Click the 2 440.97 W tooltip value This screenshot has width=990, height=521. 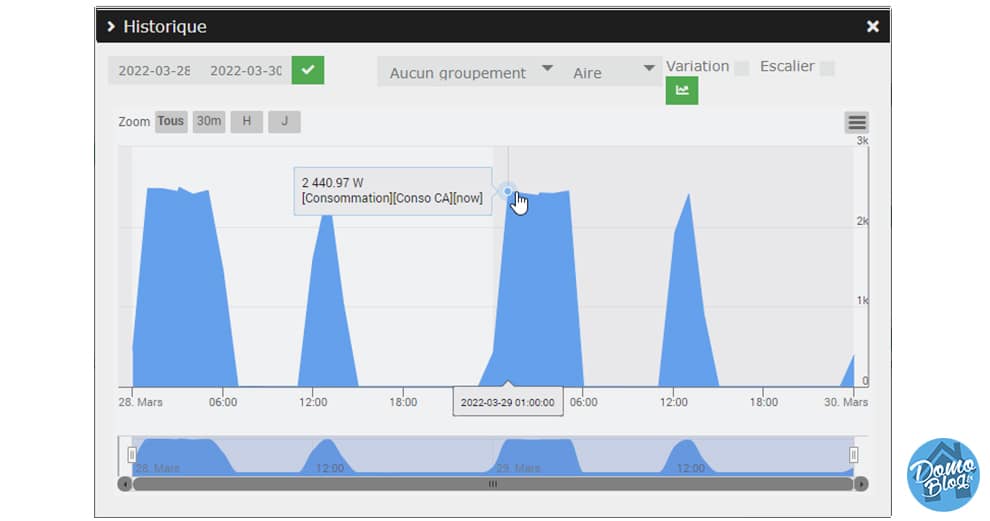point(333,183)
